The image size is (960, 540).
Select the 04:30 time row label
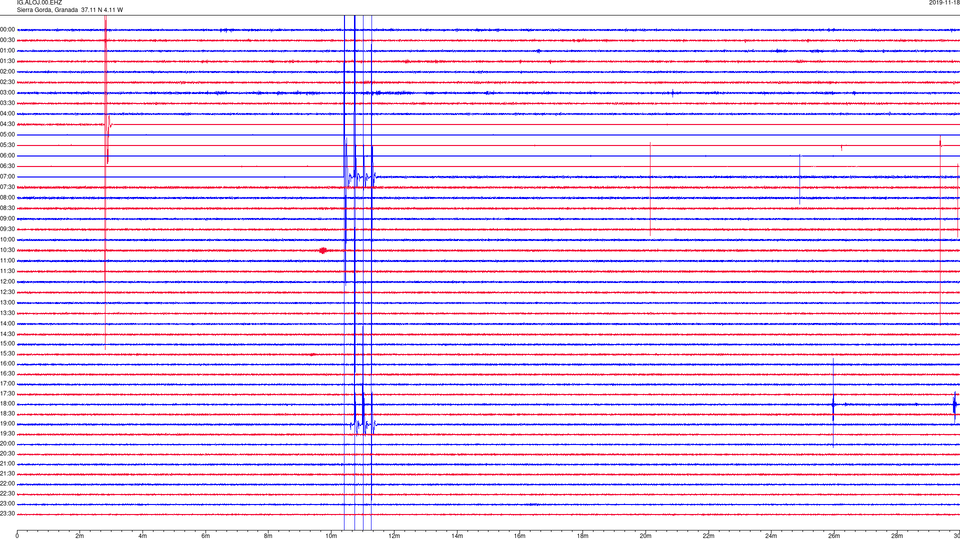[7, 124]
